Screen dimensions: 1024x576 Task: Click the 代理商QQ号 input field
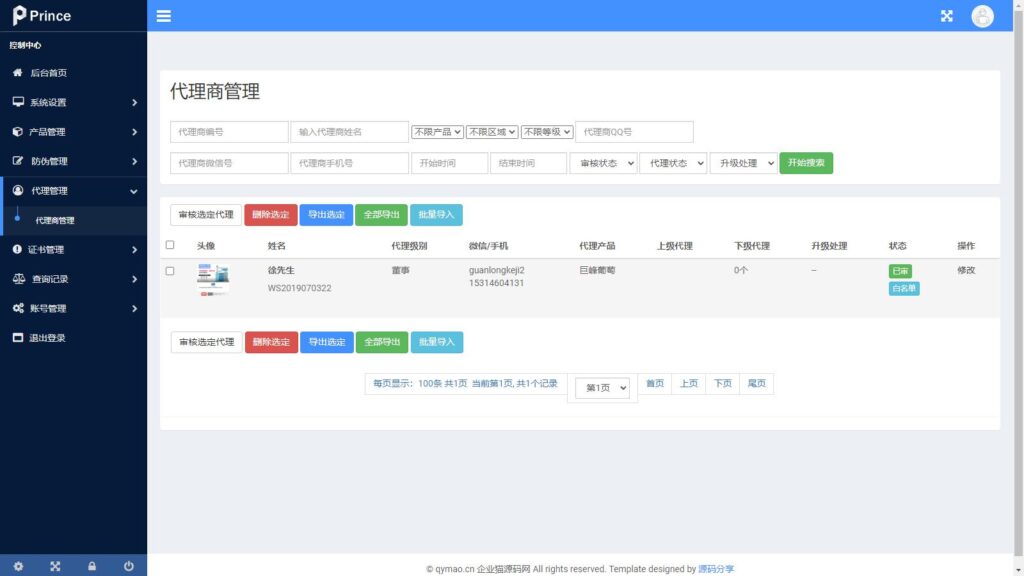(x=632, y=131)
